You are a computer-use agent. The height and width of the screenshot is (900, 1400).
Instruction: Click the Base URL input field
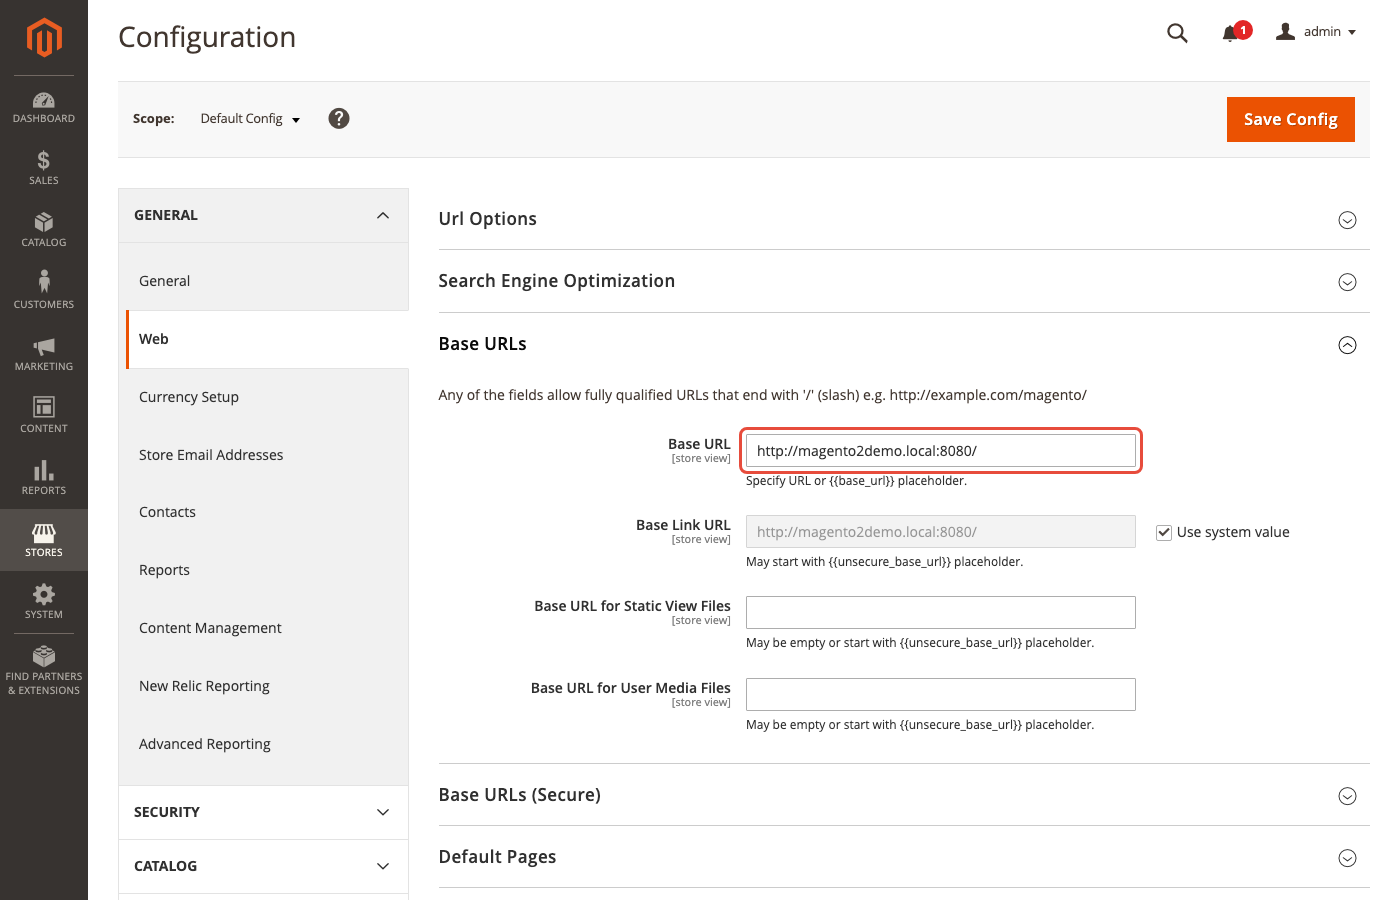tap(940, 451)
